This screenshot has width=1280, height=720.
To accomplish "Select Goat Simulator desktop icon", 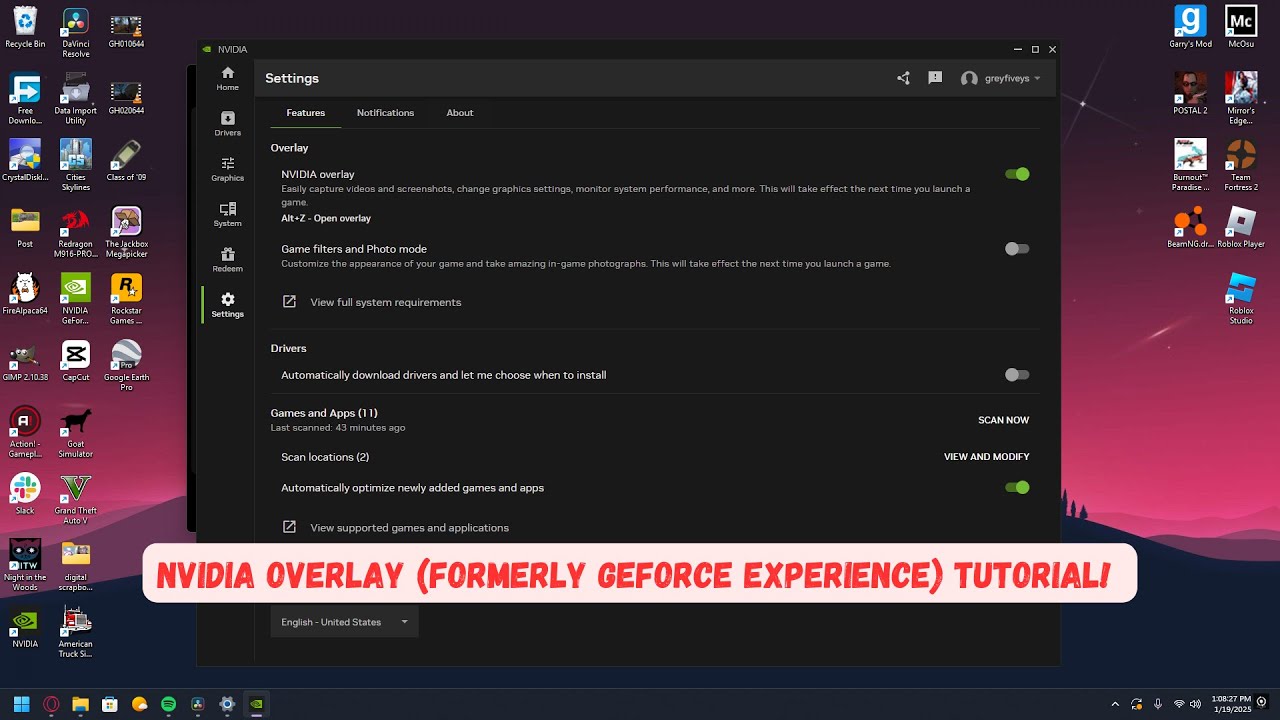I will [x=76, y=432].
